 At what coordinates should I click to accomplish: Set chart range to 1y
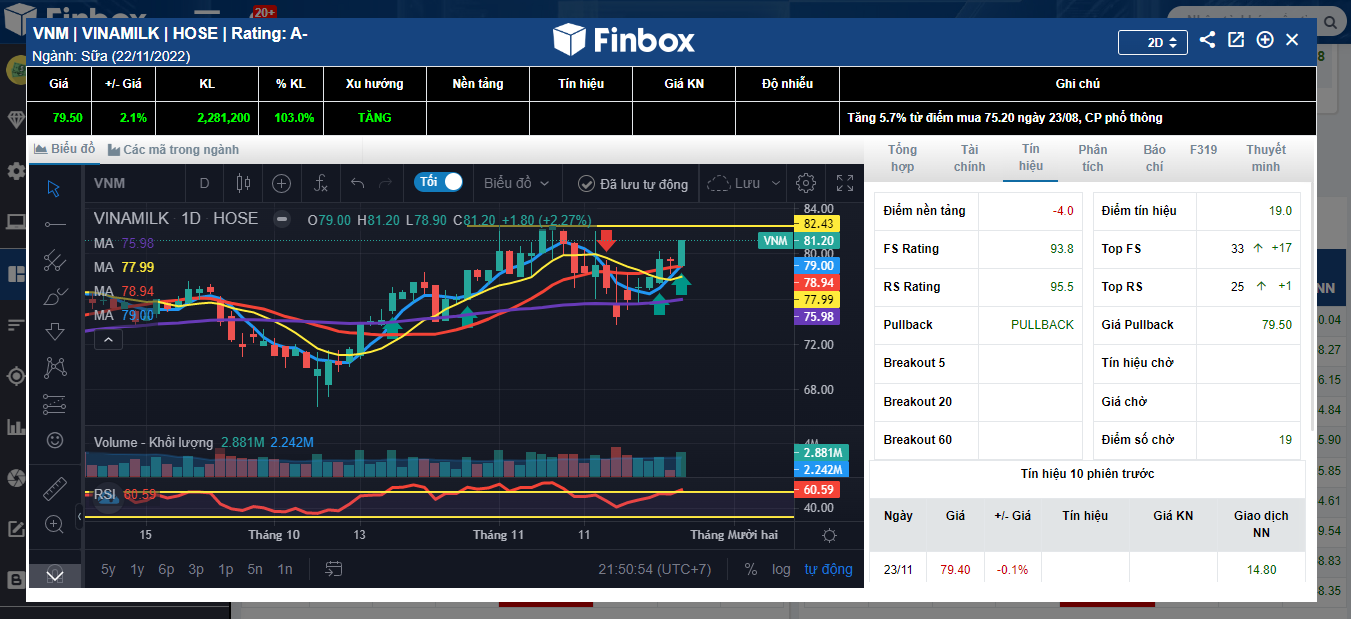coord(137,569)
